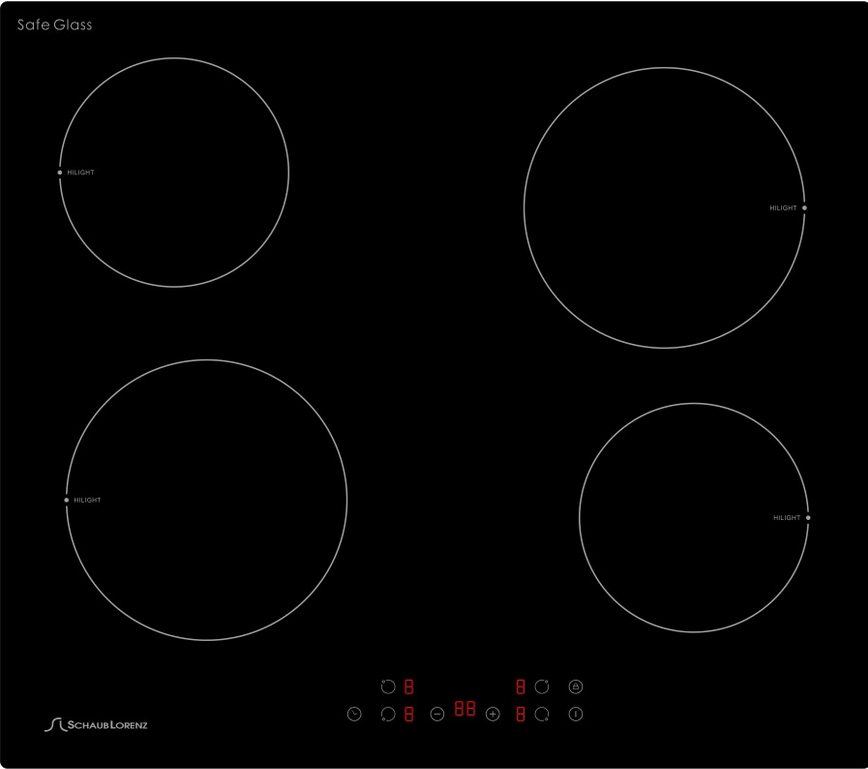Click the top-right cooking zone's HILIGHT label
Viewport: 868px width, 769px height.
[x=783, y=208]
